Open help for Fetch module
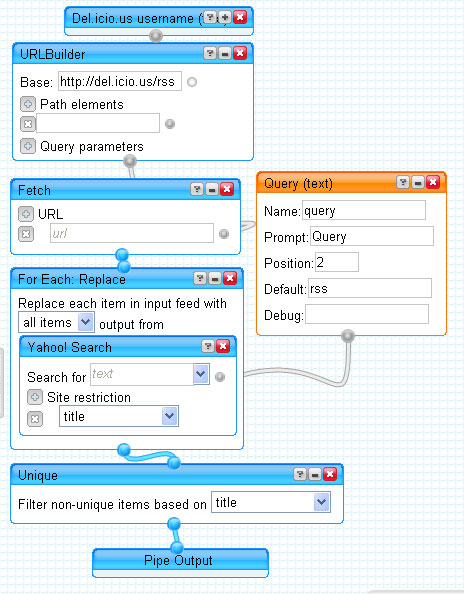This screenshot has height=594, width=464. point(197,189)
